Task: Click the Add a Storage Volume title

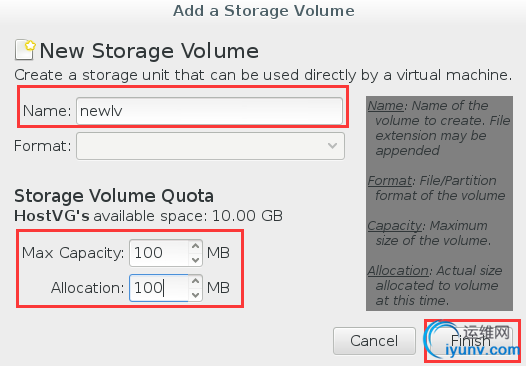Action: tap(264, 11)
